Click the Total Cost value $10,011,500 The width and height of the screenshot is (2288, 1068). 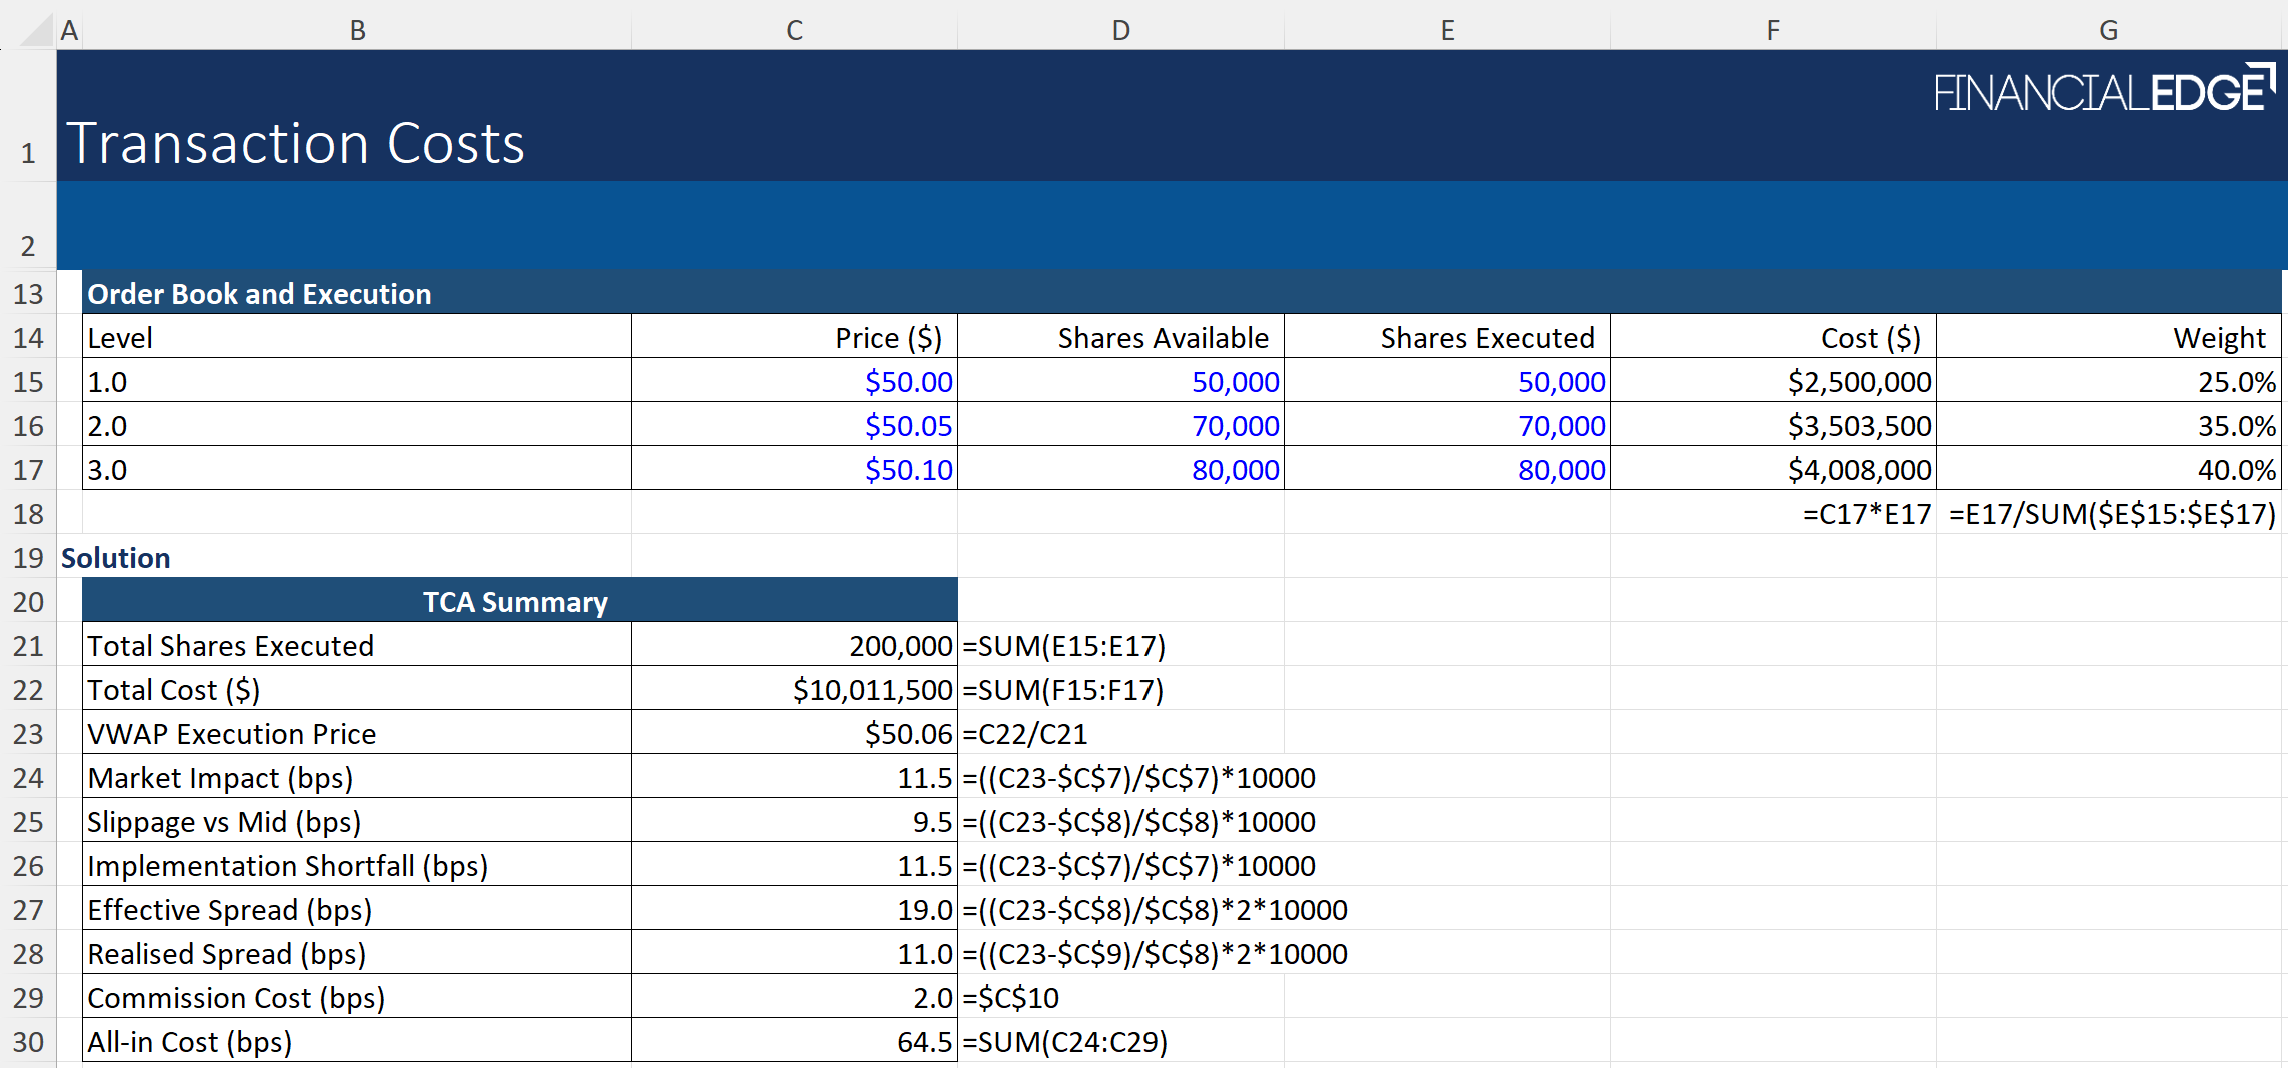(x=872, y=690)
